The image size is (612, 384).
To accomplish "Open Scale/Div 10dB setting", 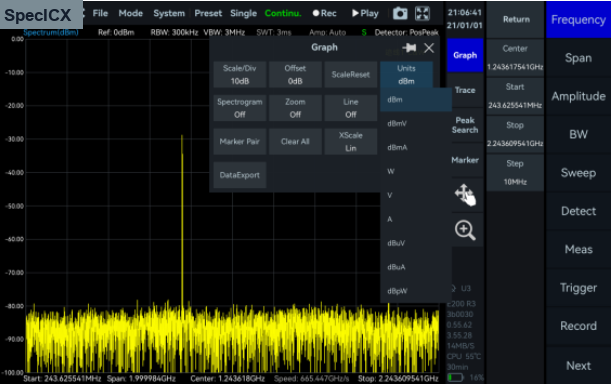I will pyautogui.click(x=240, y=75).
